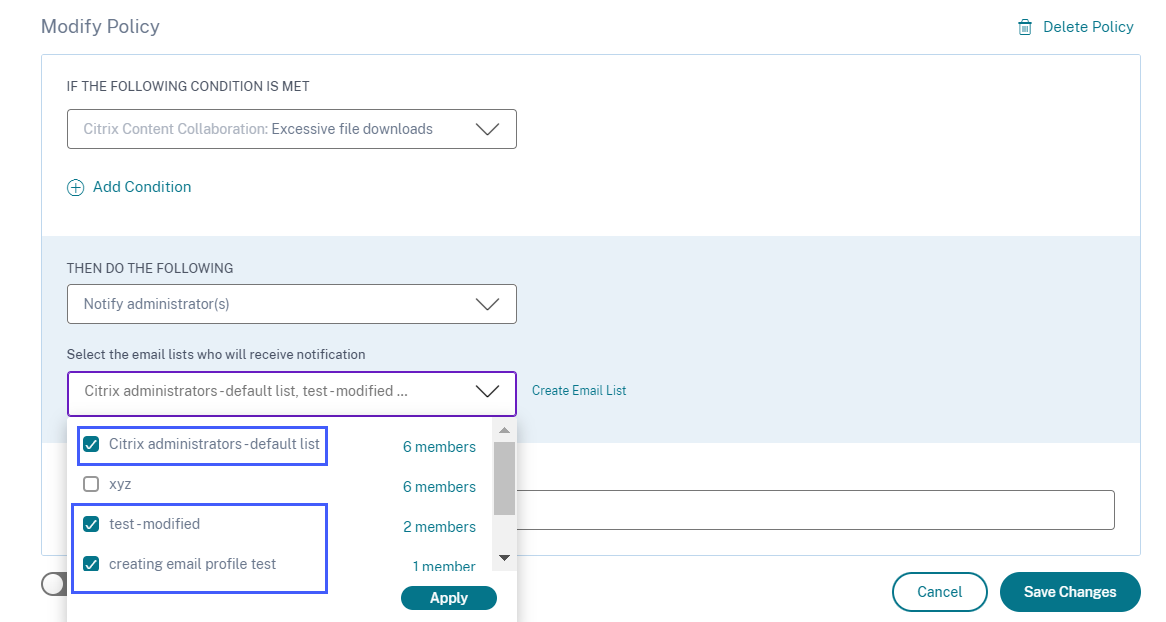Cancel the policy modification
The height and width of the screenshot is (622, 1166).
click(939, 592)
